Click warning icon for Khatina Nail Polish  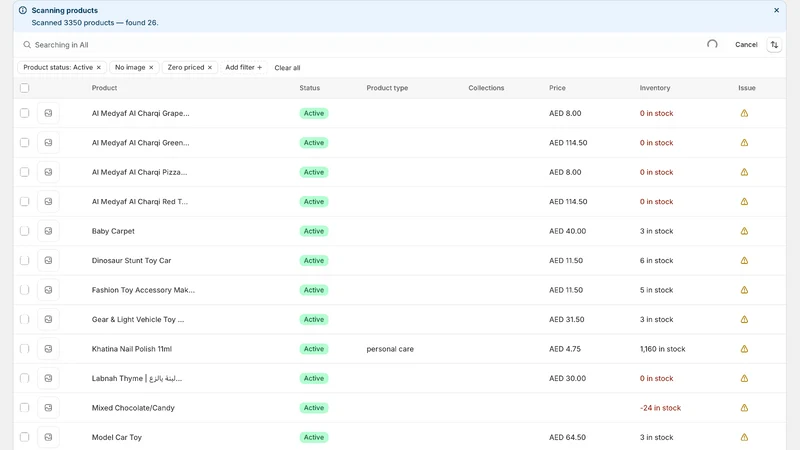(744, 349)
